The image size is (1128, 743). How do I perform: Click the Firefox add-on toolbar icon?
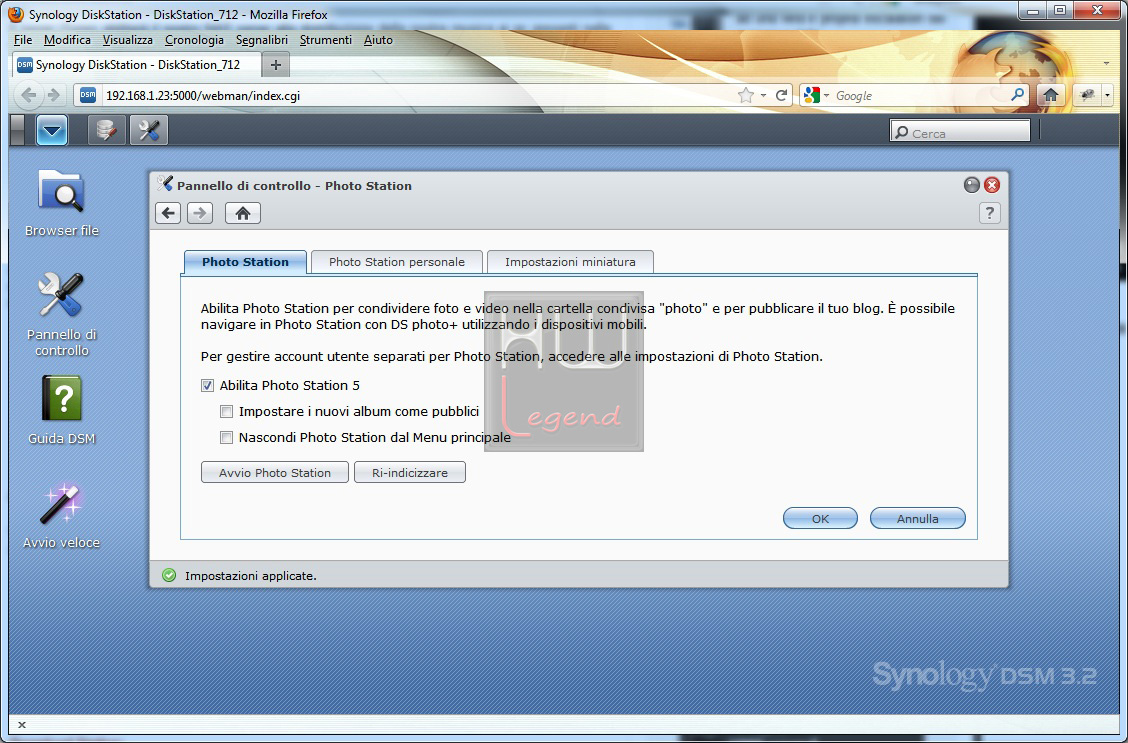(1087, 95)
